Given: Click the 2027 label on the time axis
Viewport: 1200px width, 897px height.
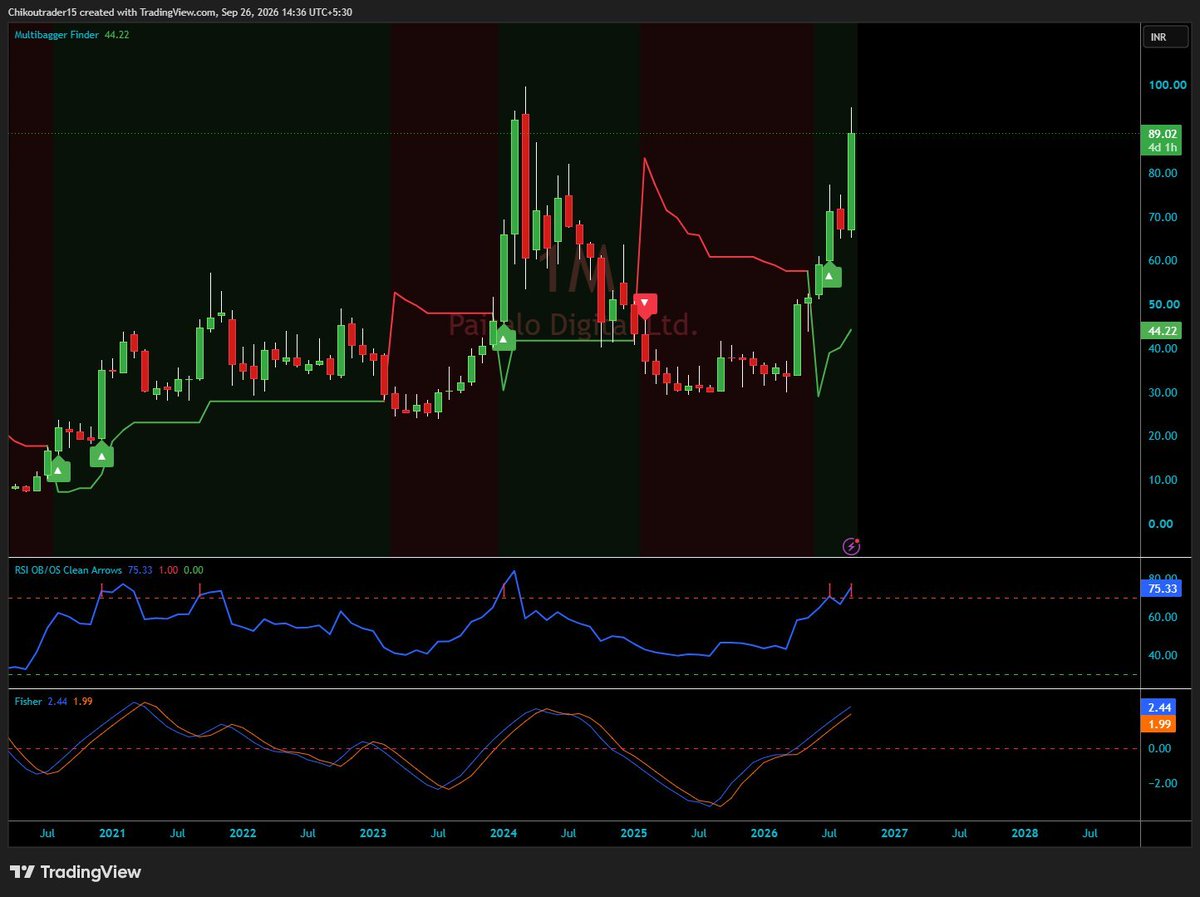Looking at the screenshot, I should coord(894,832).
